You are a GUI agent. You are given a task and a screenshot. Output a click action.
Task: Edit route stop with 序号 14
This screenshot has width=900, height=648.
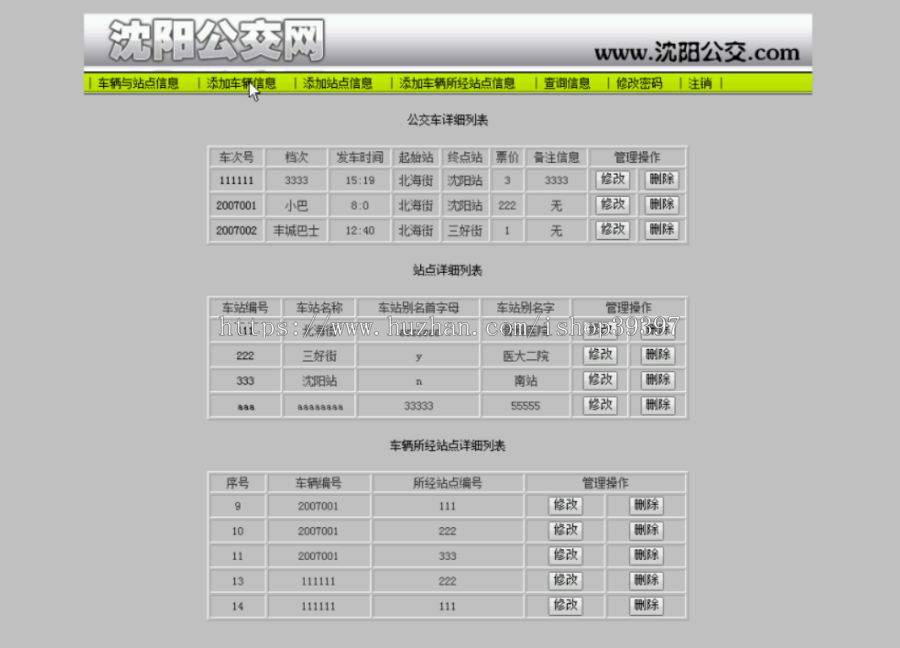click(565, 606)
